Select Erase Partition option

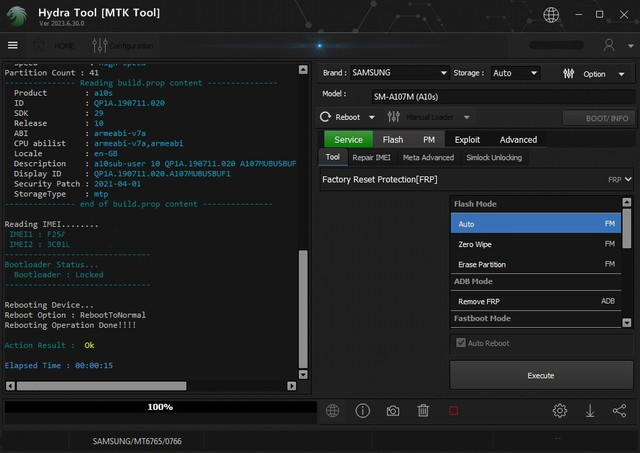[x=536, y=264]
